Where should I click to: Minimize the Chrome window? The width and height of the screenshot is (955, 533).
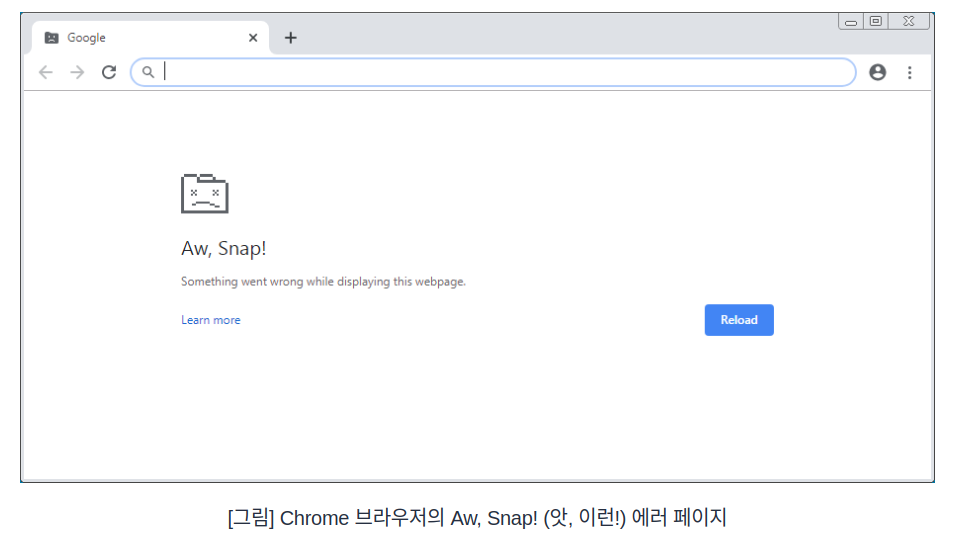point(851,22)
